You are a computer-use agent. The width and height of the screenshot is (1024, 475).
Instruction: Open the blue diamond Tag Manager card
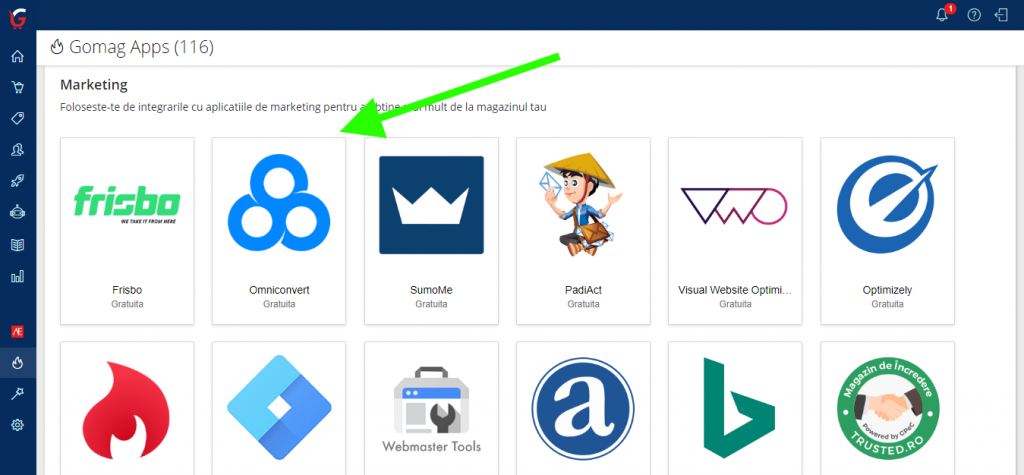click(279, 408)
